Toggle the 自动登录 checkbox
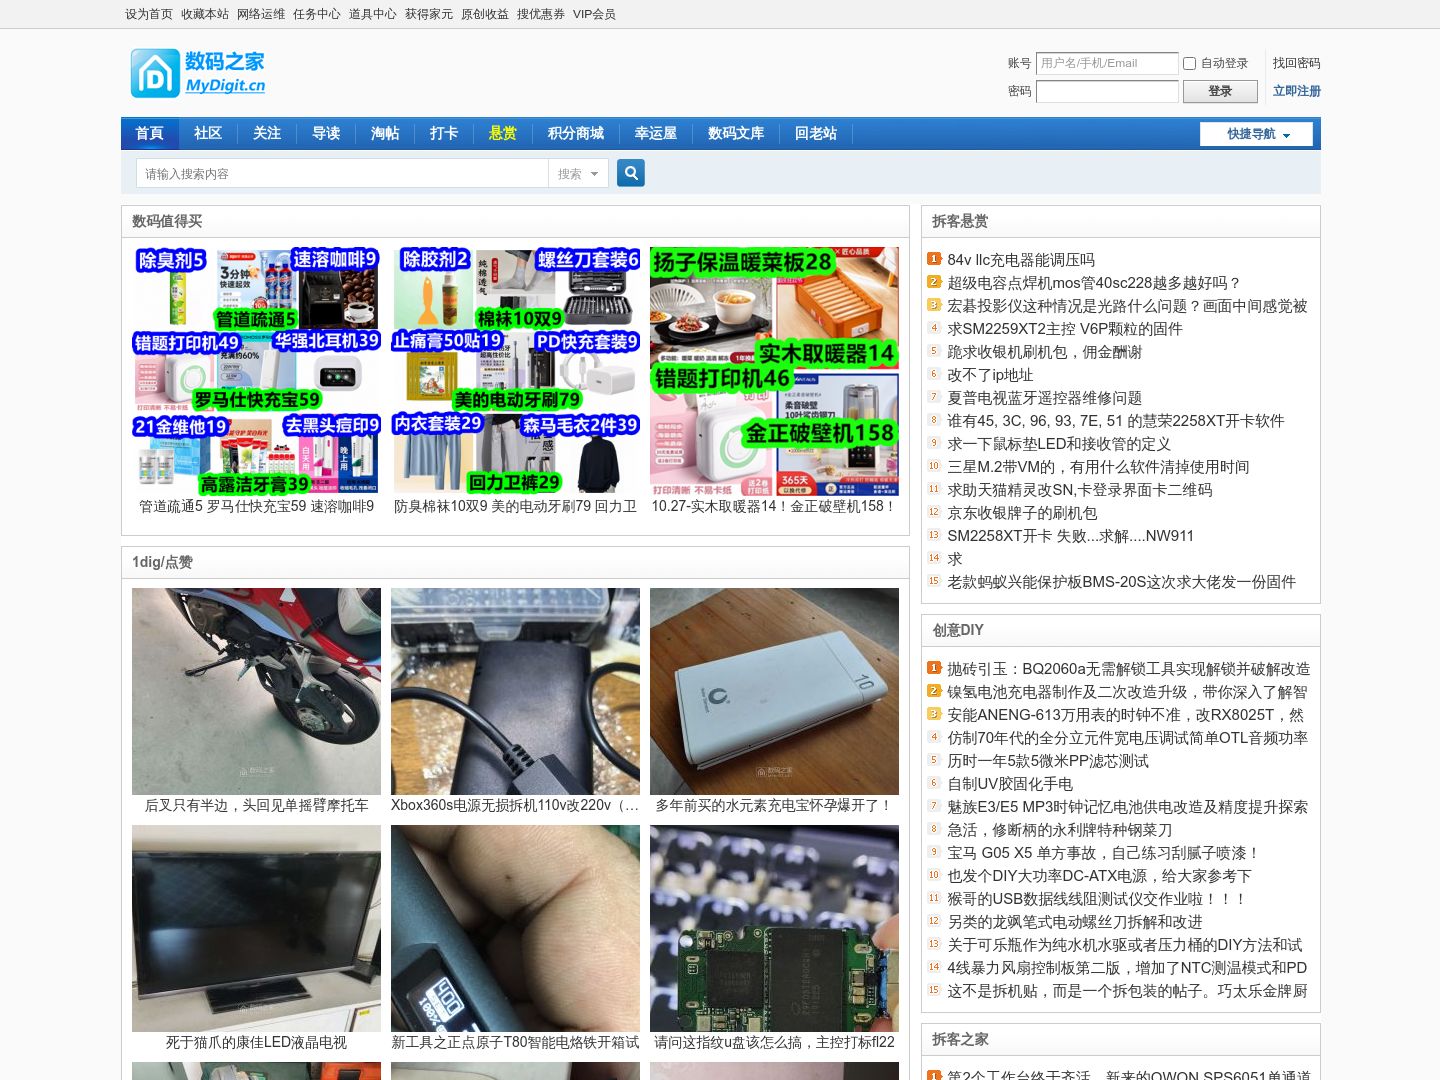The image size is (1440, 1080). (1189, 63)
